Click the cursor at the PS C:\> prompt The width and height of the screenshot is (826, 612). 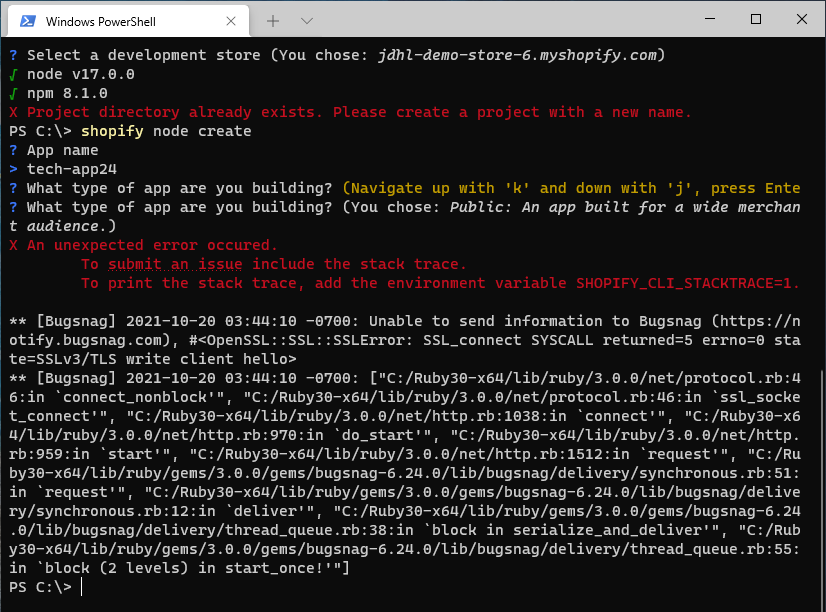(x=80, y=586)
